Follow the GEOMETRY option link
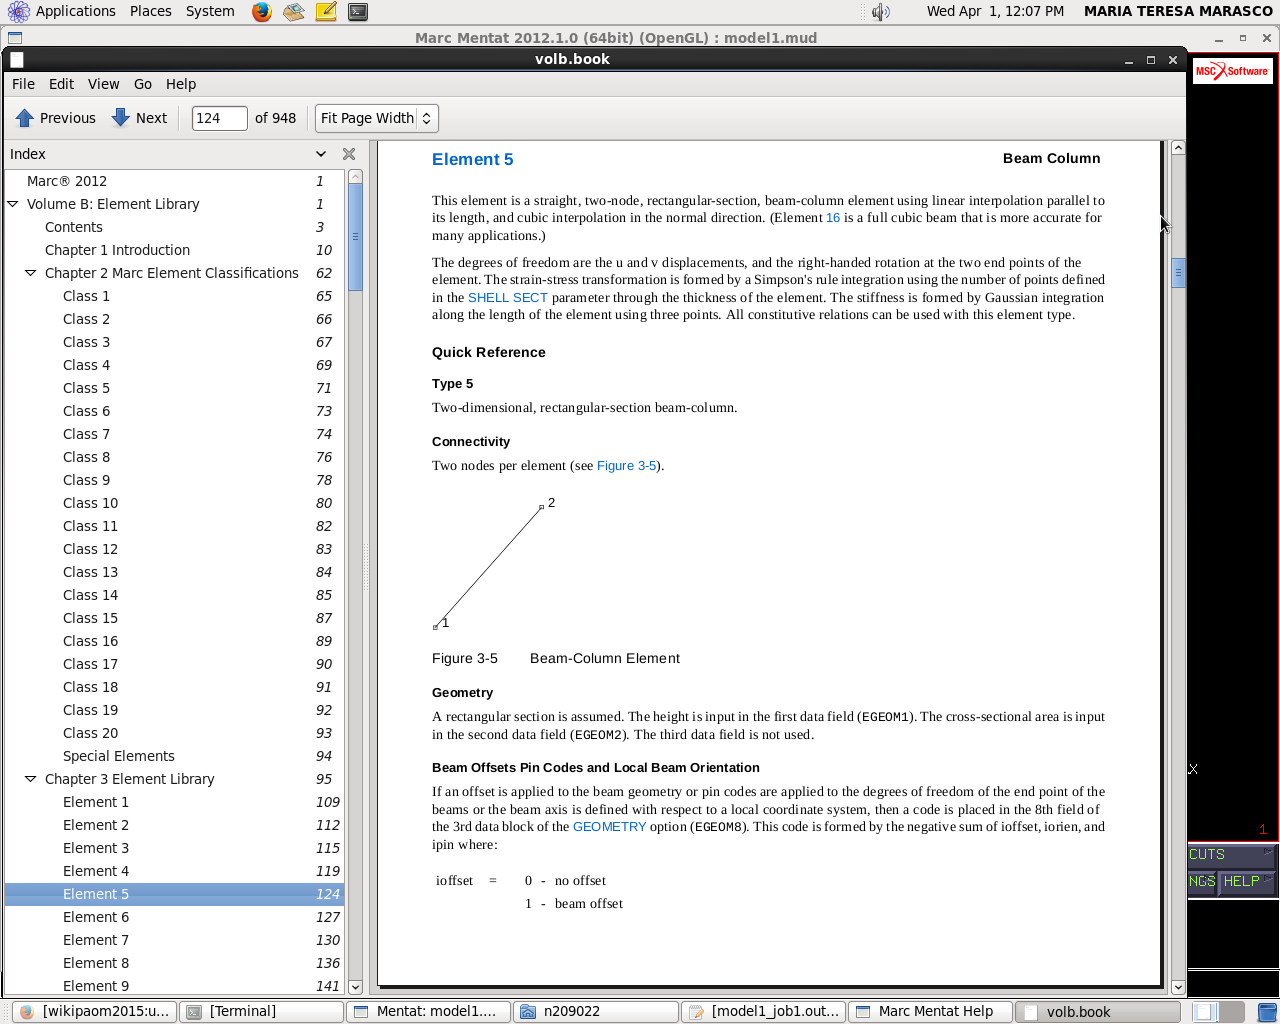 point(609,827)
